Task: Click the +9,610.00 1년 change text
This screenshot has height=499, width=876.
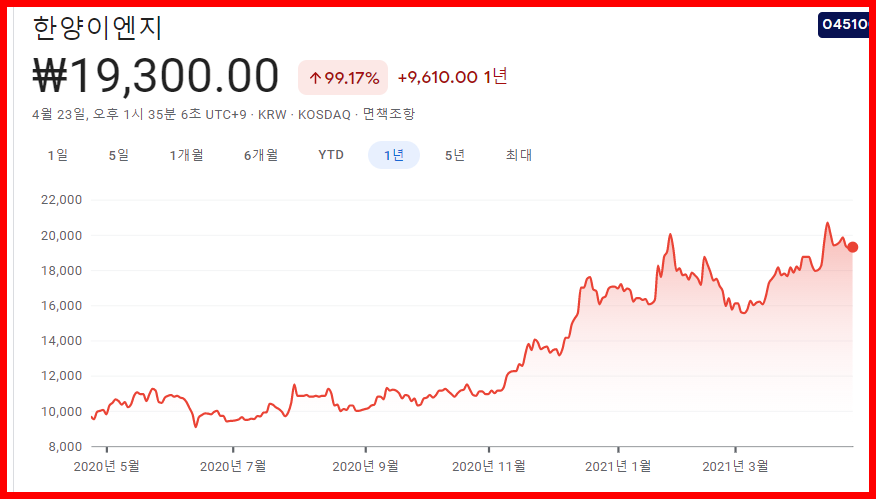Action: click(453, 77)
